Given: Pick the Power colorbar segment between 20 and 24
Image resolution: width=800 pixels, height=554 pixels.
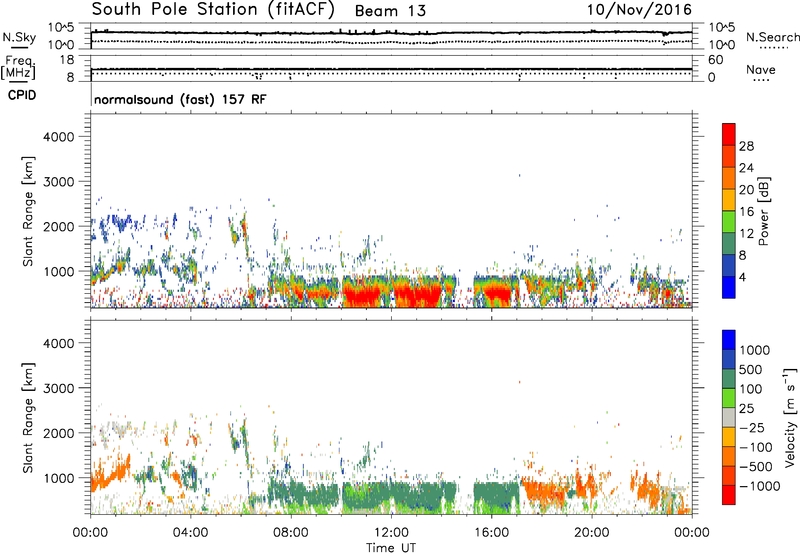Looking at the screenshot, I should pyautogui.click(x=729, y=178).
